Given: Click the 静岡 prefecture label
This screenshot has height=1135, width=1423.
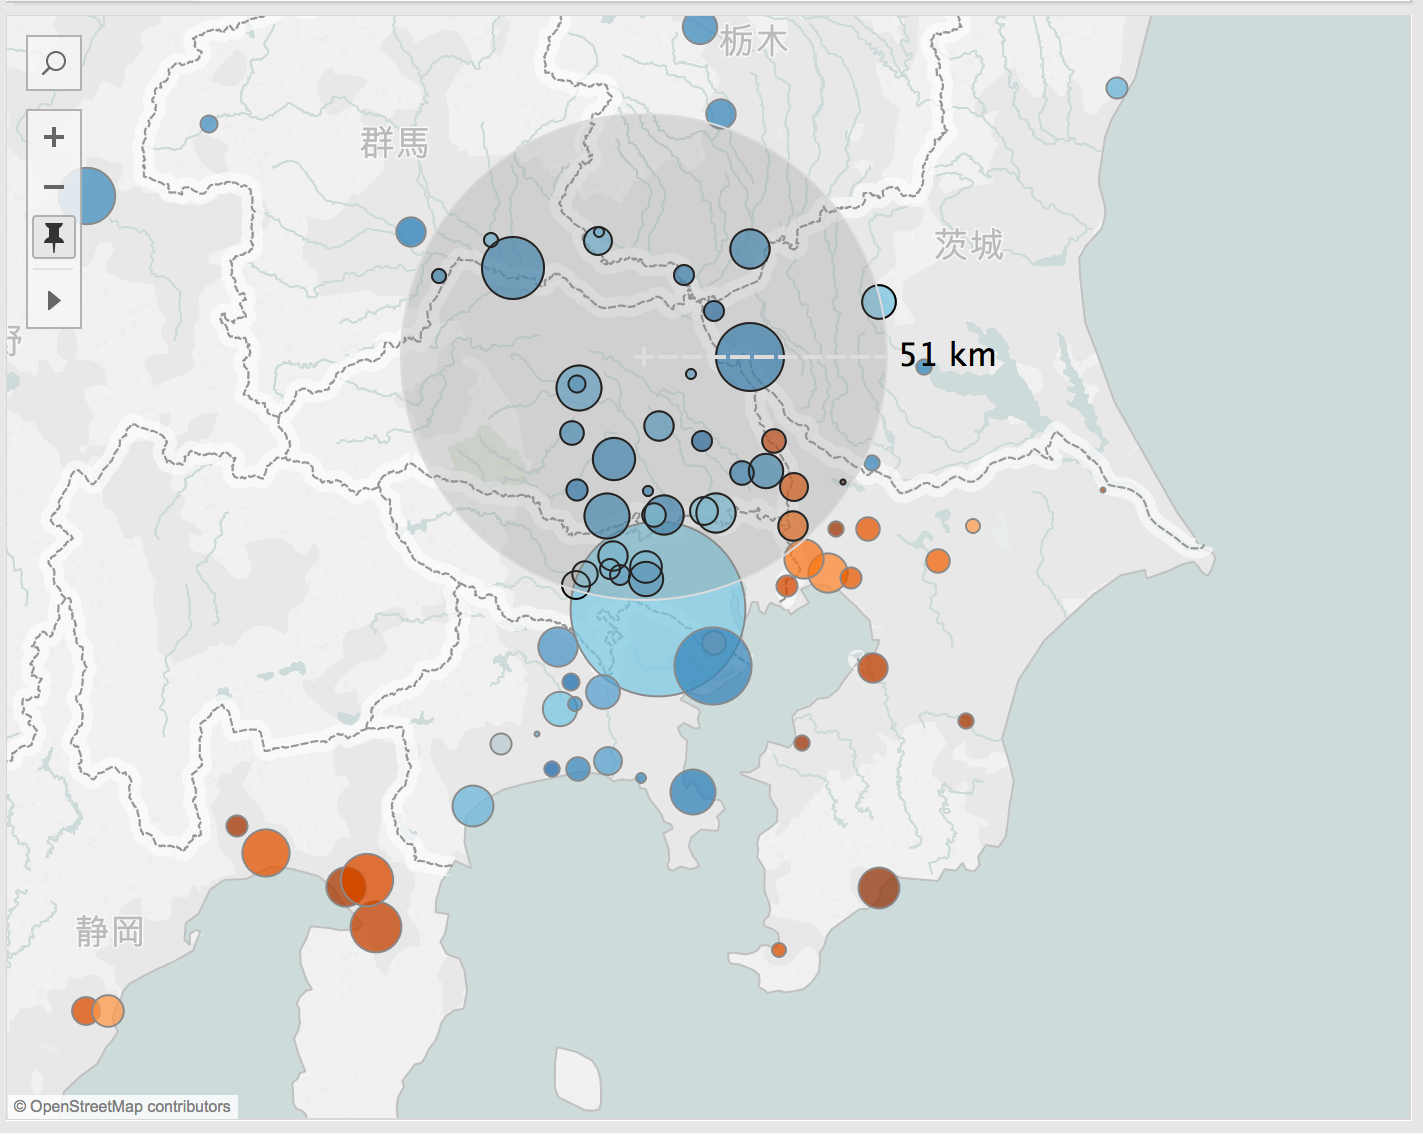Looking at the screenshot, I should coord(110,932).
